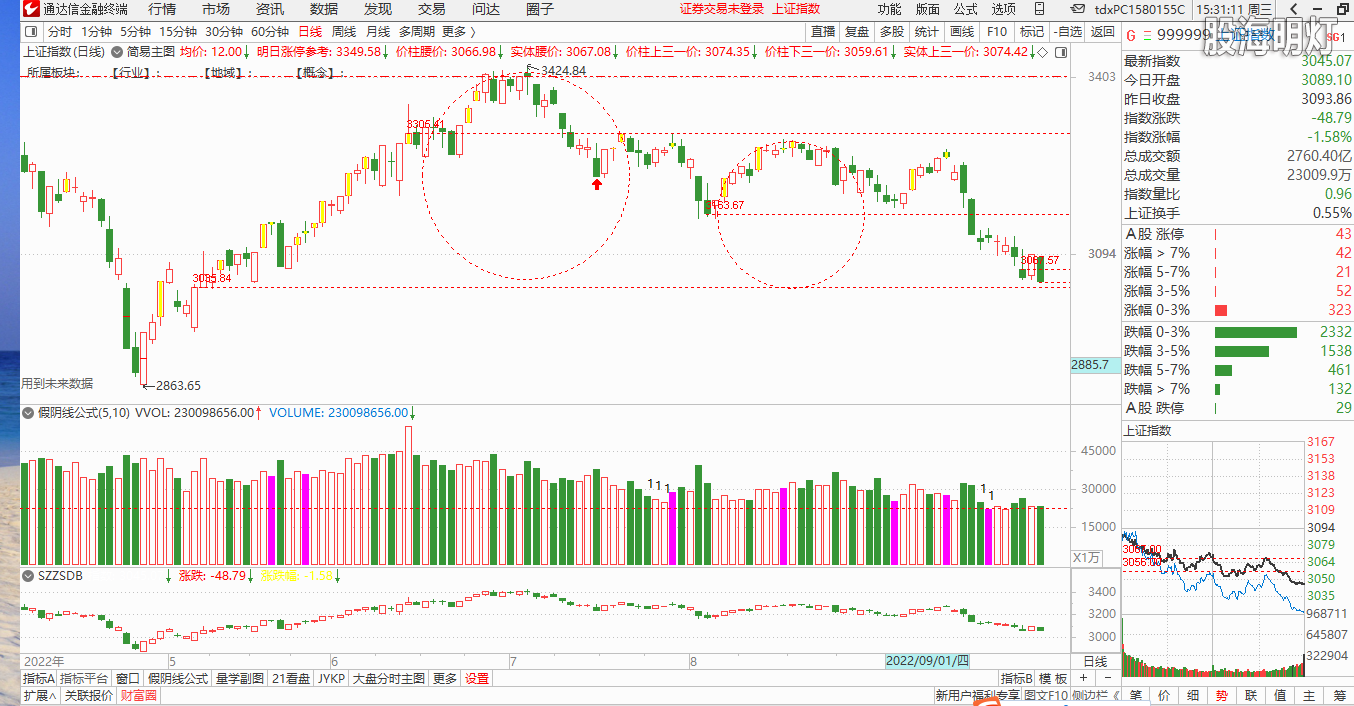Click the red G icon beside 999999

coord(1131,38)
